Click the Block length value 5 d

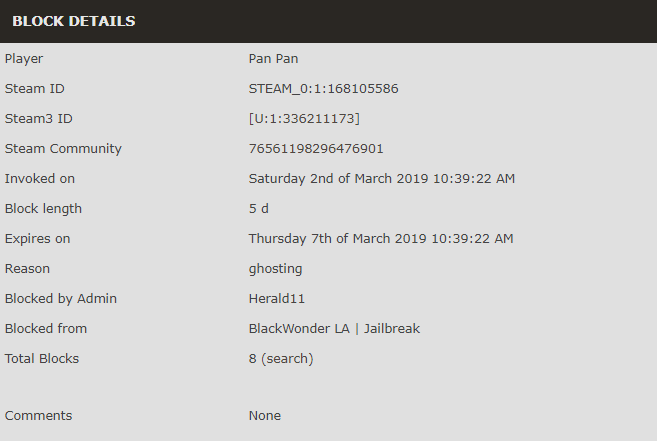pyautogui.click(x=259, y=209)
